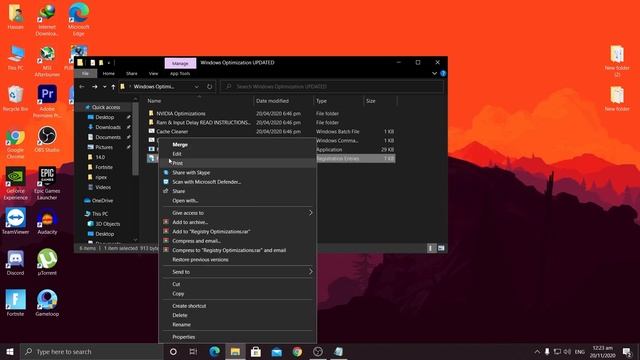The width and height of the screenshot is (640, 360).
Task: Select the MSI Afterburner desktop icon
Action: point(47,60)
